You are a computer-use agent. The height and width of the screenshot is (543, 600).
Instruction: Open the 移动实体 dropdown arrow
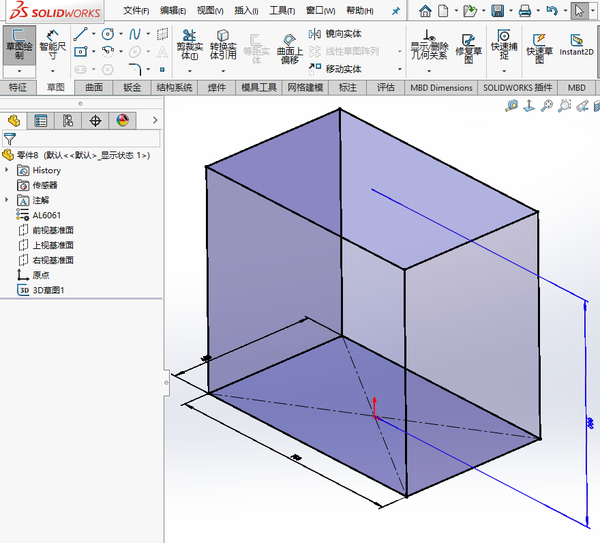[400, 69]
